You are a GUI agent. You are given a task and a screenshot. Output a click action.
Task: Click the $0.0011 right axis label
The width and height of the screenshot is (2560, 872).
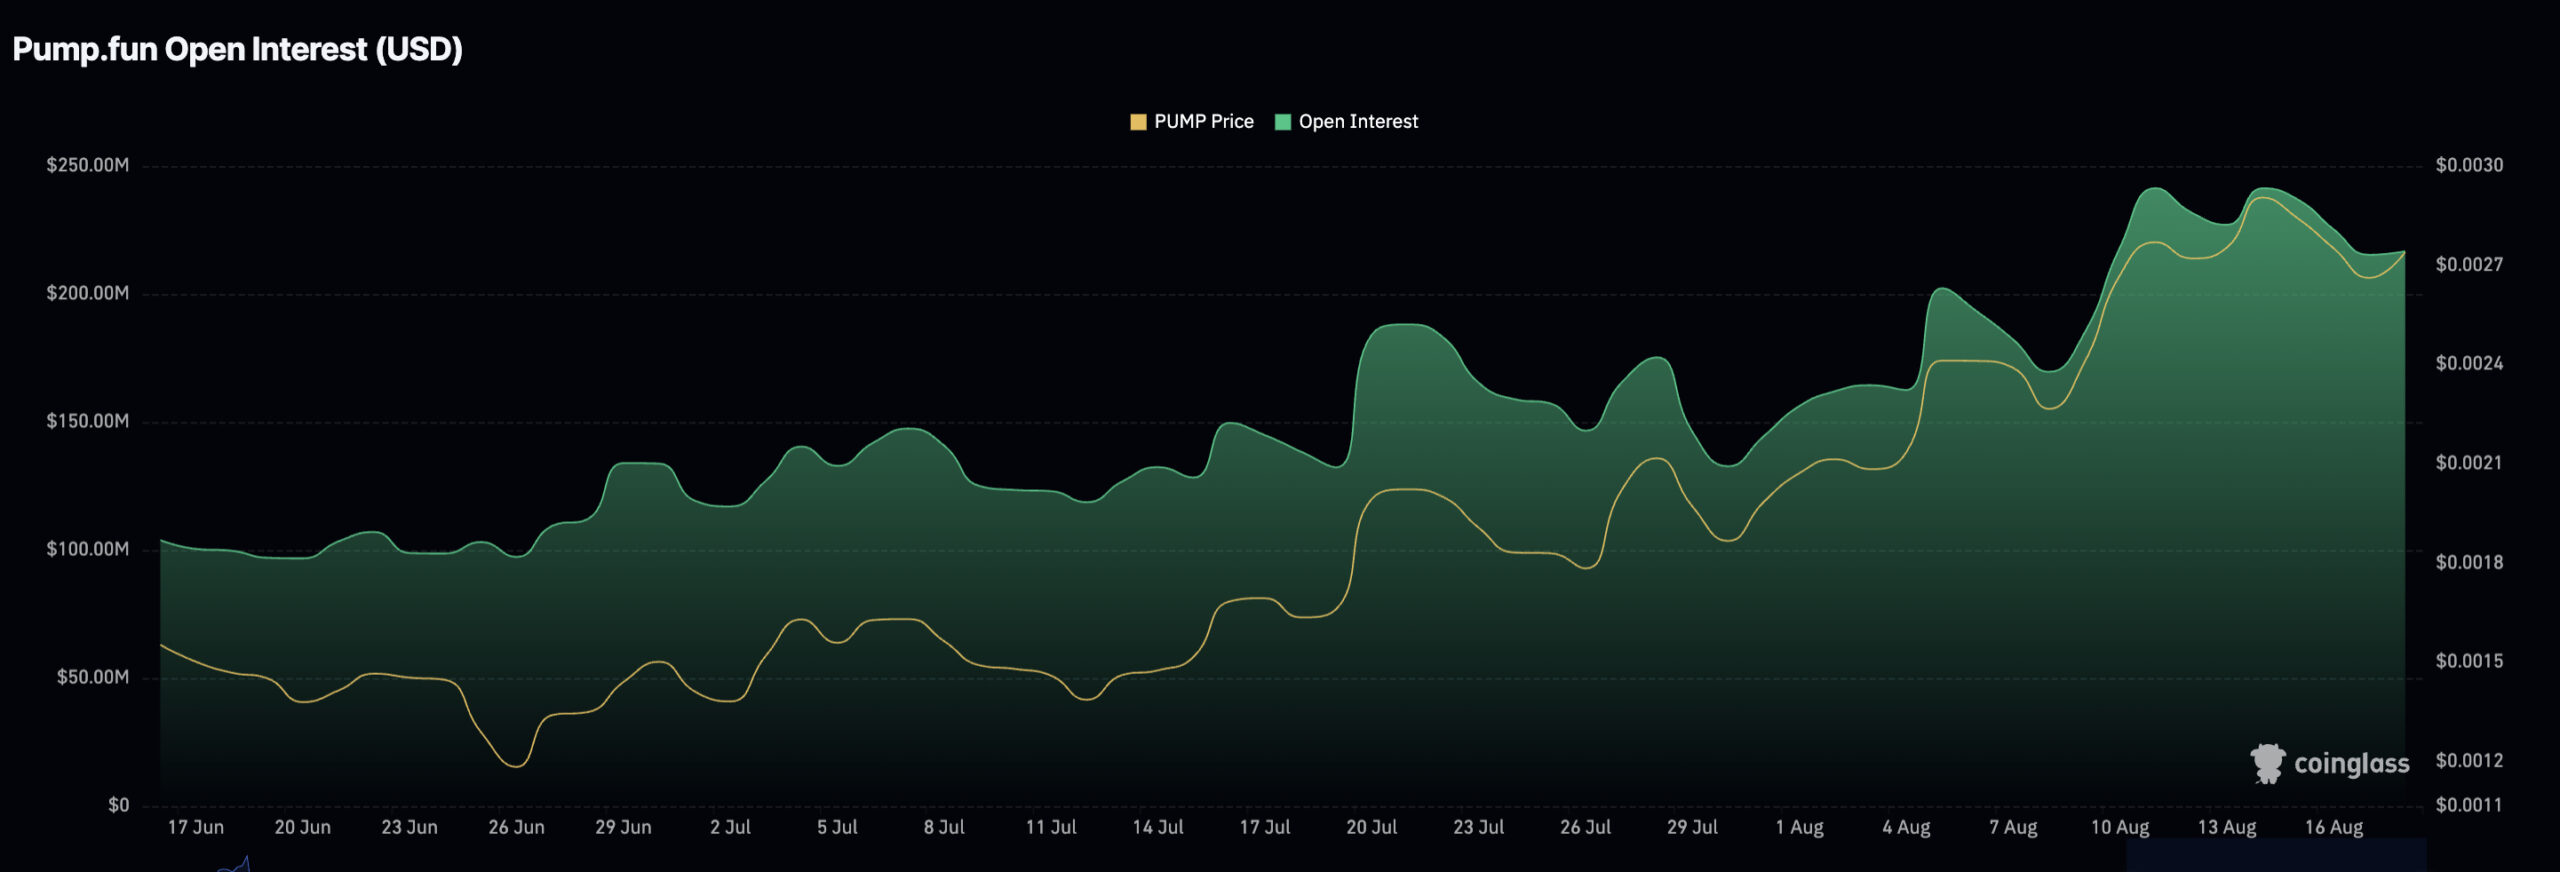[x=2469, y=805]
